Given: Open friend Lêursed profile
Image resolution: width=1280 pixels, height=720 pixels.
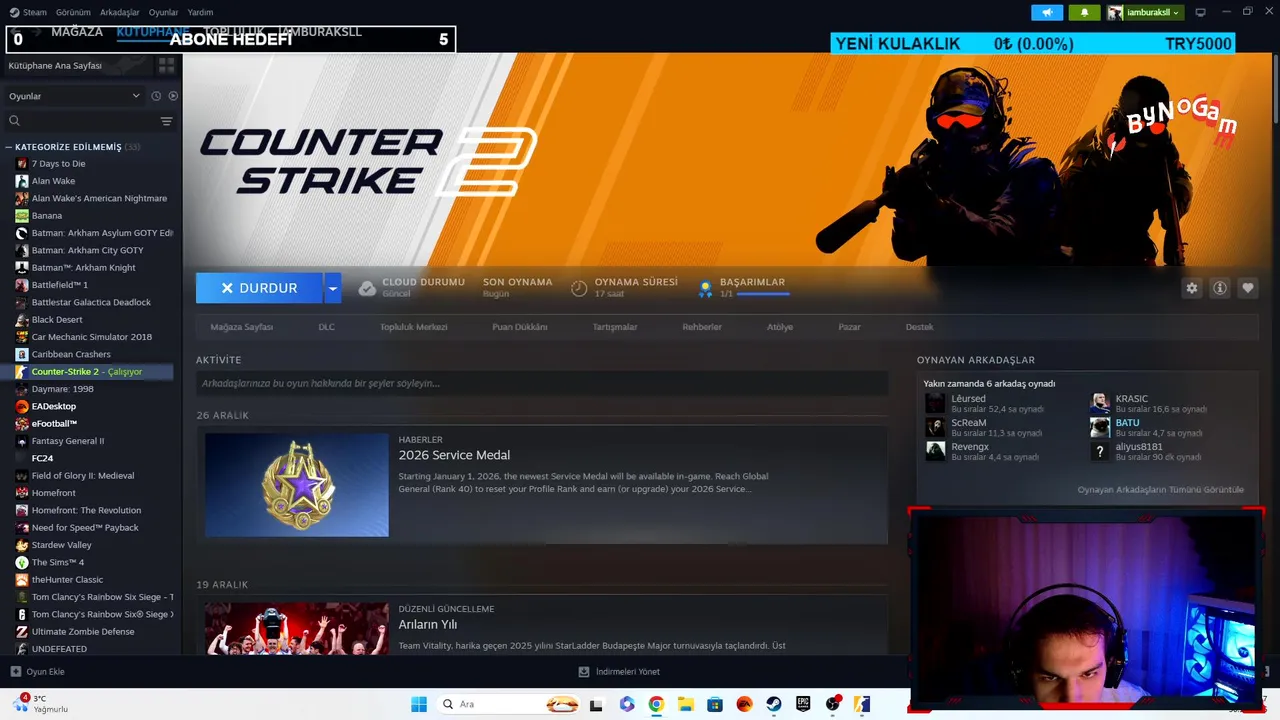Looking at the screenshot, I should [969, 399].
